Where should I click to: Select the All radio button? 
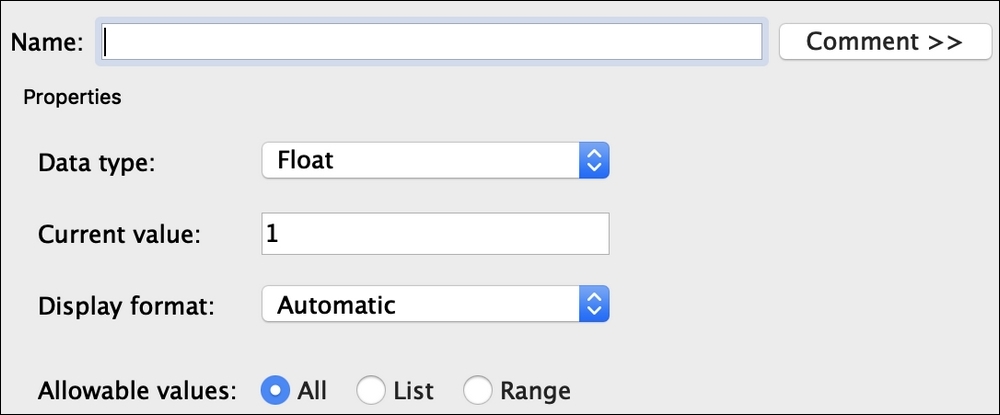tap(276, 390)
